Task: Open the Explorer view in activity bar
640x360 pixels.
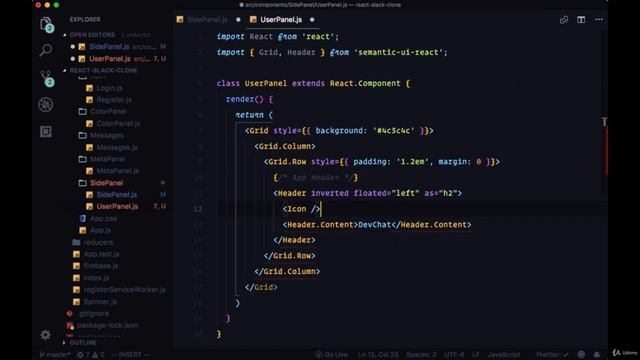Action: coord(46,24)
